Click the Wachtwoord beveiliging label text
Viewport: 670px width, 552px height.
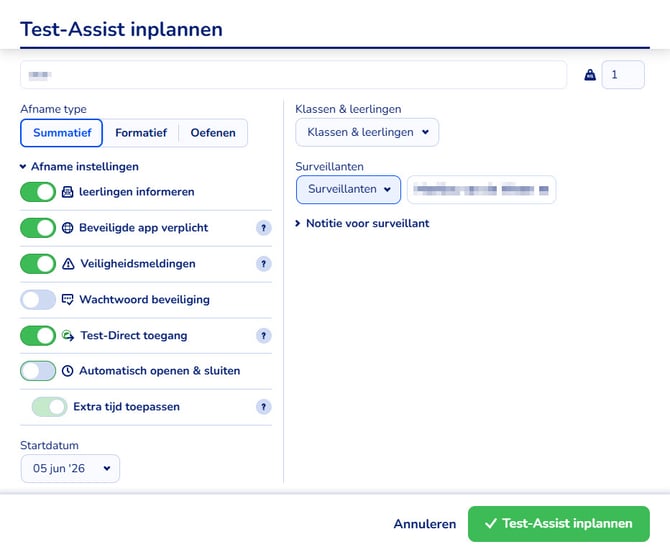[x=144, y=299]
